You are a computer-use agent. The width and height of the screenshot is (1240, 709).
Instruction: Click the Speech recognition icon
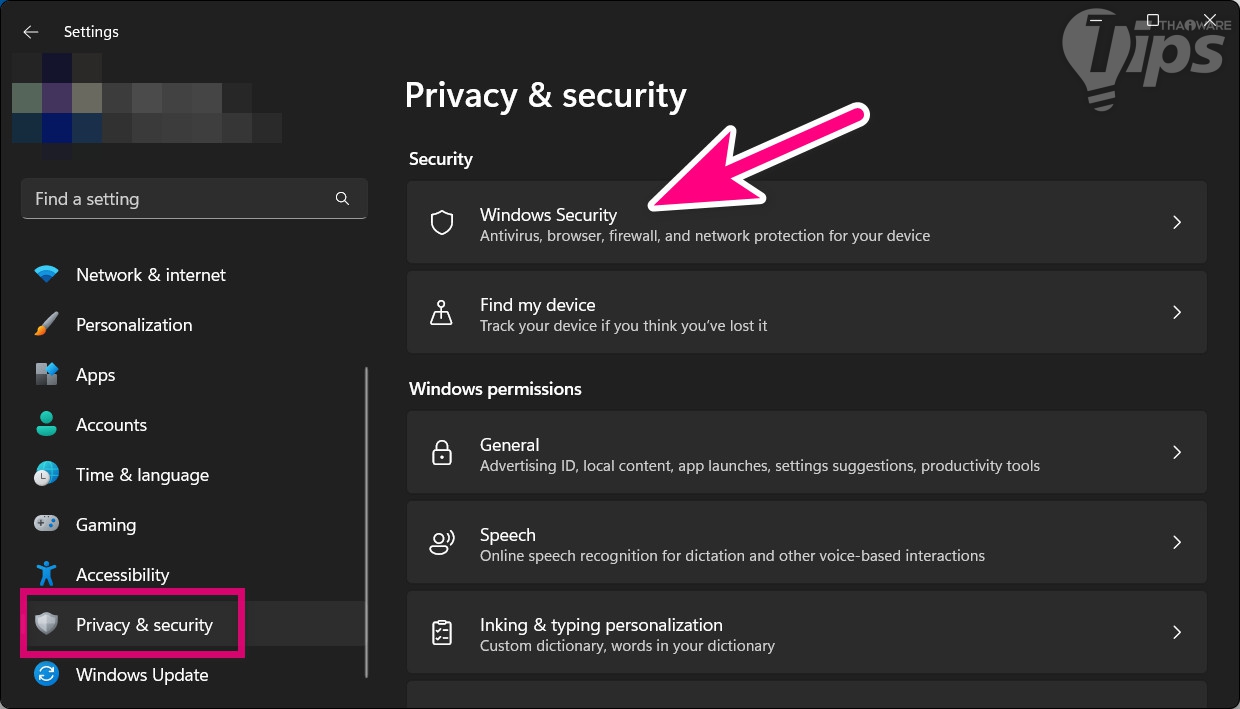click(442, 542)
